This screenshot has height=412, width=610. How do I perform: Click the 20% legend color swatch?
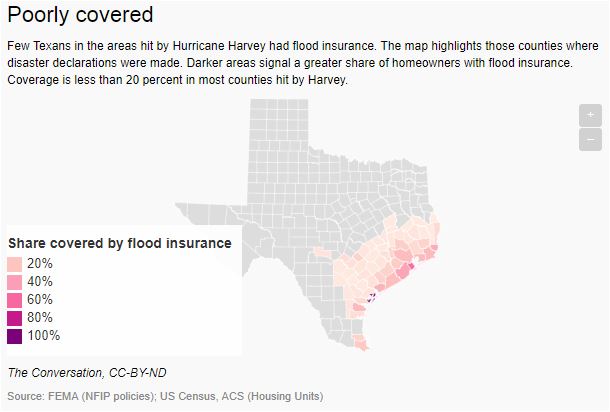click(14, 264)
